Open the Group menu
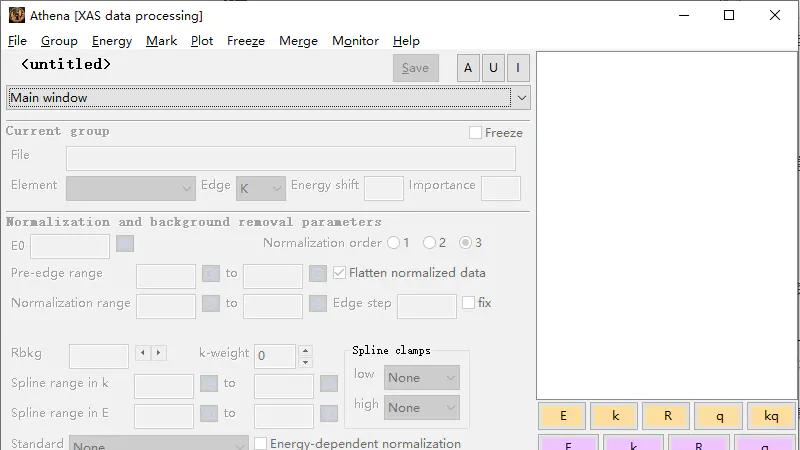The image size is (800, 450). click(59, 41)
